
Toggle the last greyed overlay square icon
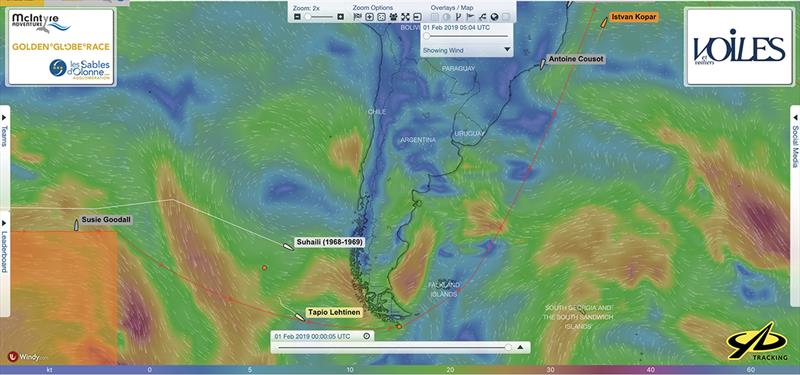tap(506, 17)
